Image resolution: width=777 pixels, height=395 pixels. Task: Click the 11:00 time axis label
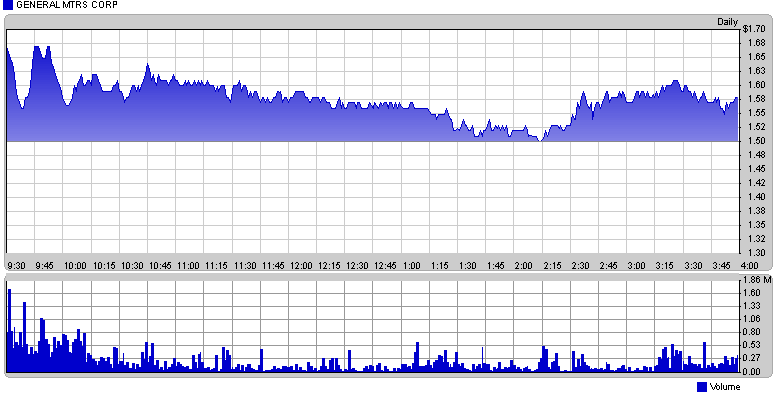coord(188,266)
